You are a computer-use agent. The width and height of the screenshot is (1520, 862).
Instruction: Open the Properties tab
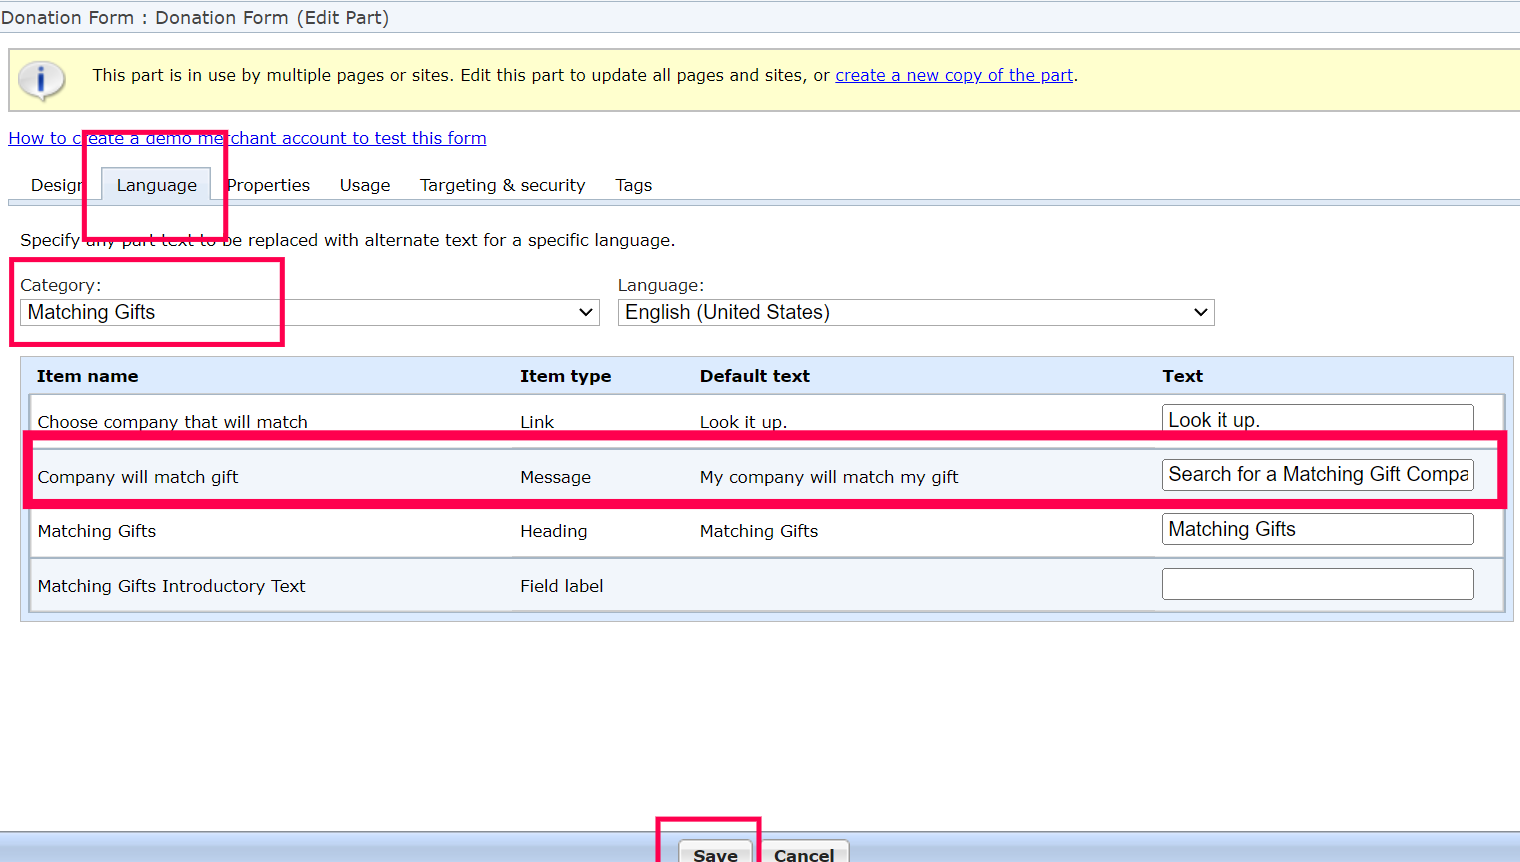(268, 186)
